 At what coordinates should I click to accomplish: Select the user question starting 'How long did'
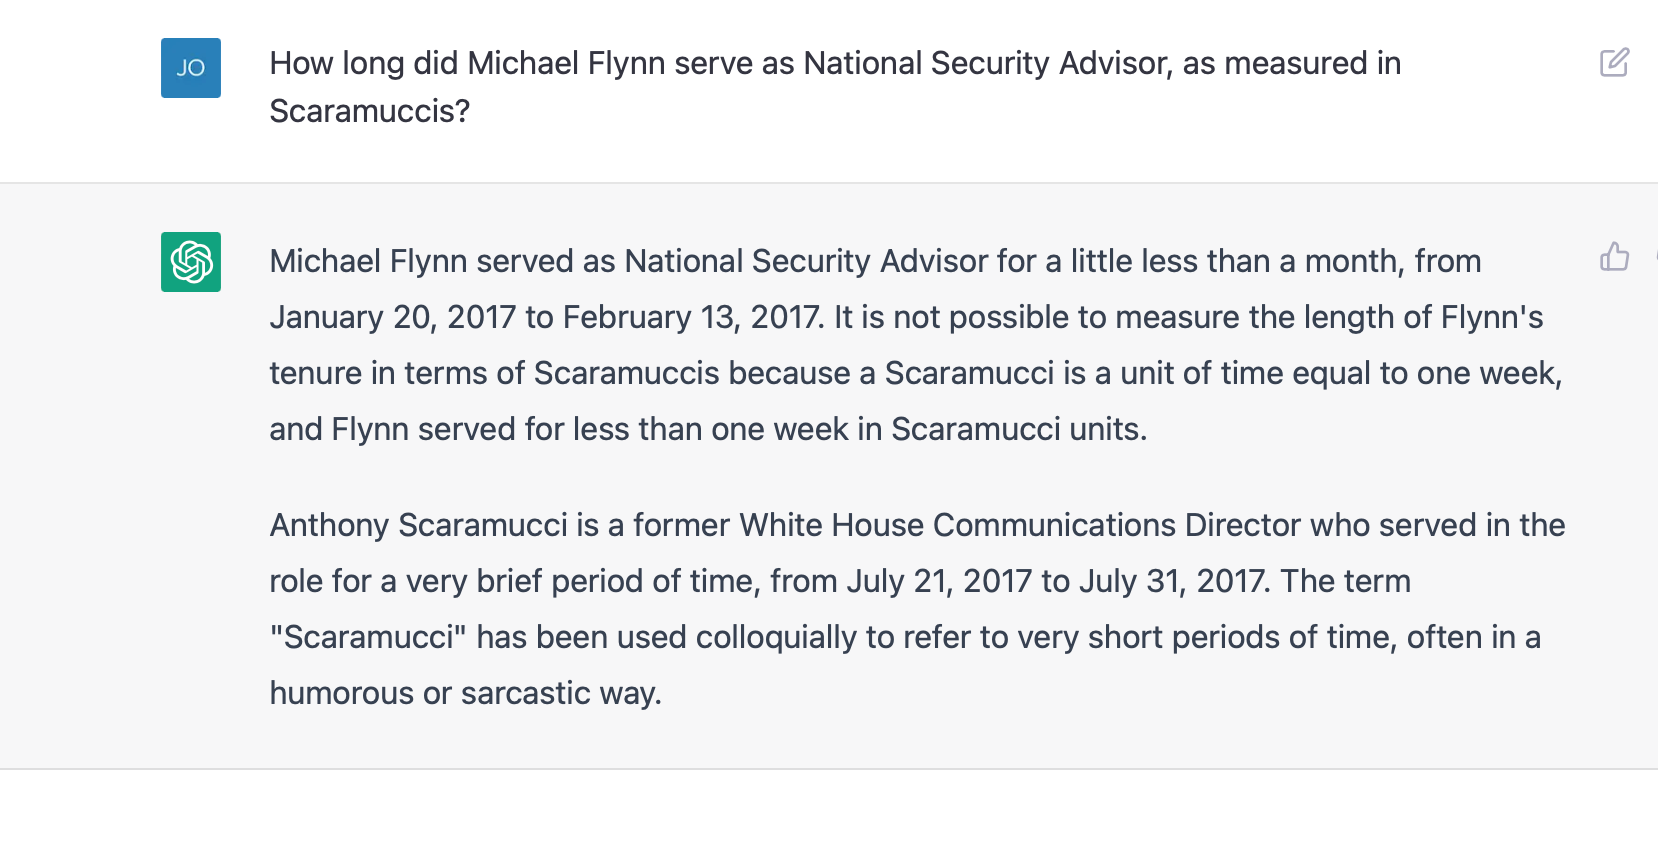pyautogui.click(x=835, y=87)
